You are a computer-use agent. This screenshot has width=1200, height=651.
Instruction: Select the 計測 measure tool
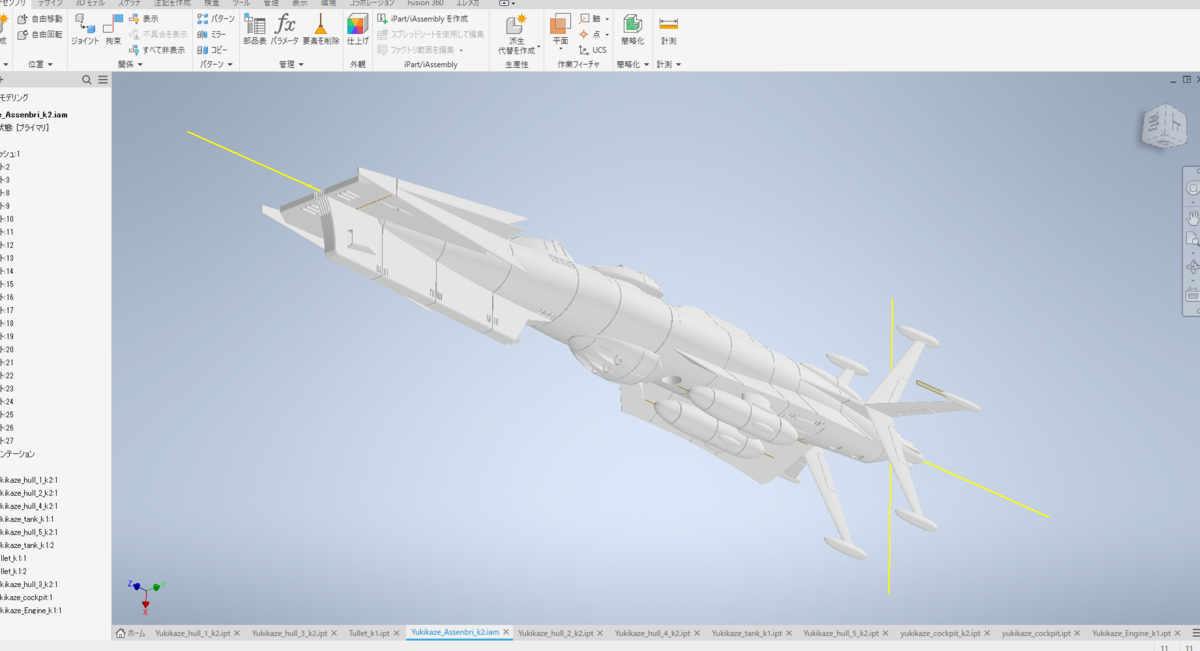pyautogui.click(x=668, y=29)
